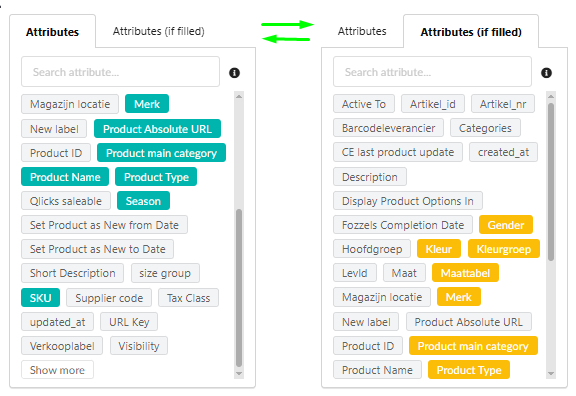Deselect the orange Kleurgroep tag
Image resolution: width=576 pixels, height=396 pixels.
(x=504, y=249)
